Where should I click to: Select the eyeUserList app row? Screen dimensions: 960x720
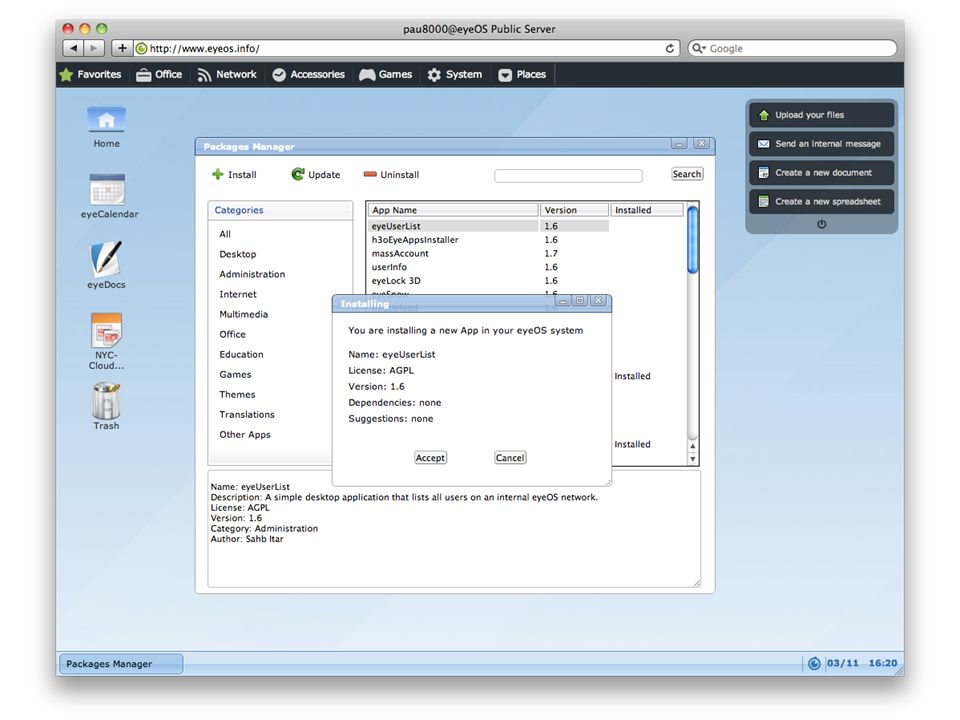(489, 226)
